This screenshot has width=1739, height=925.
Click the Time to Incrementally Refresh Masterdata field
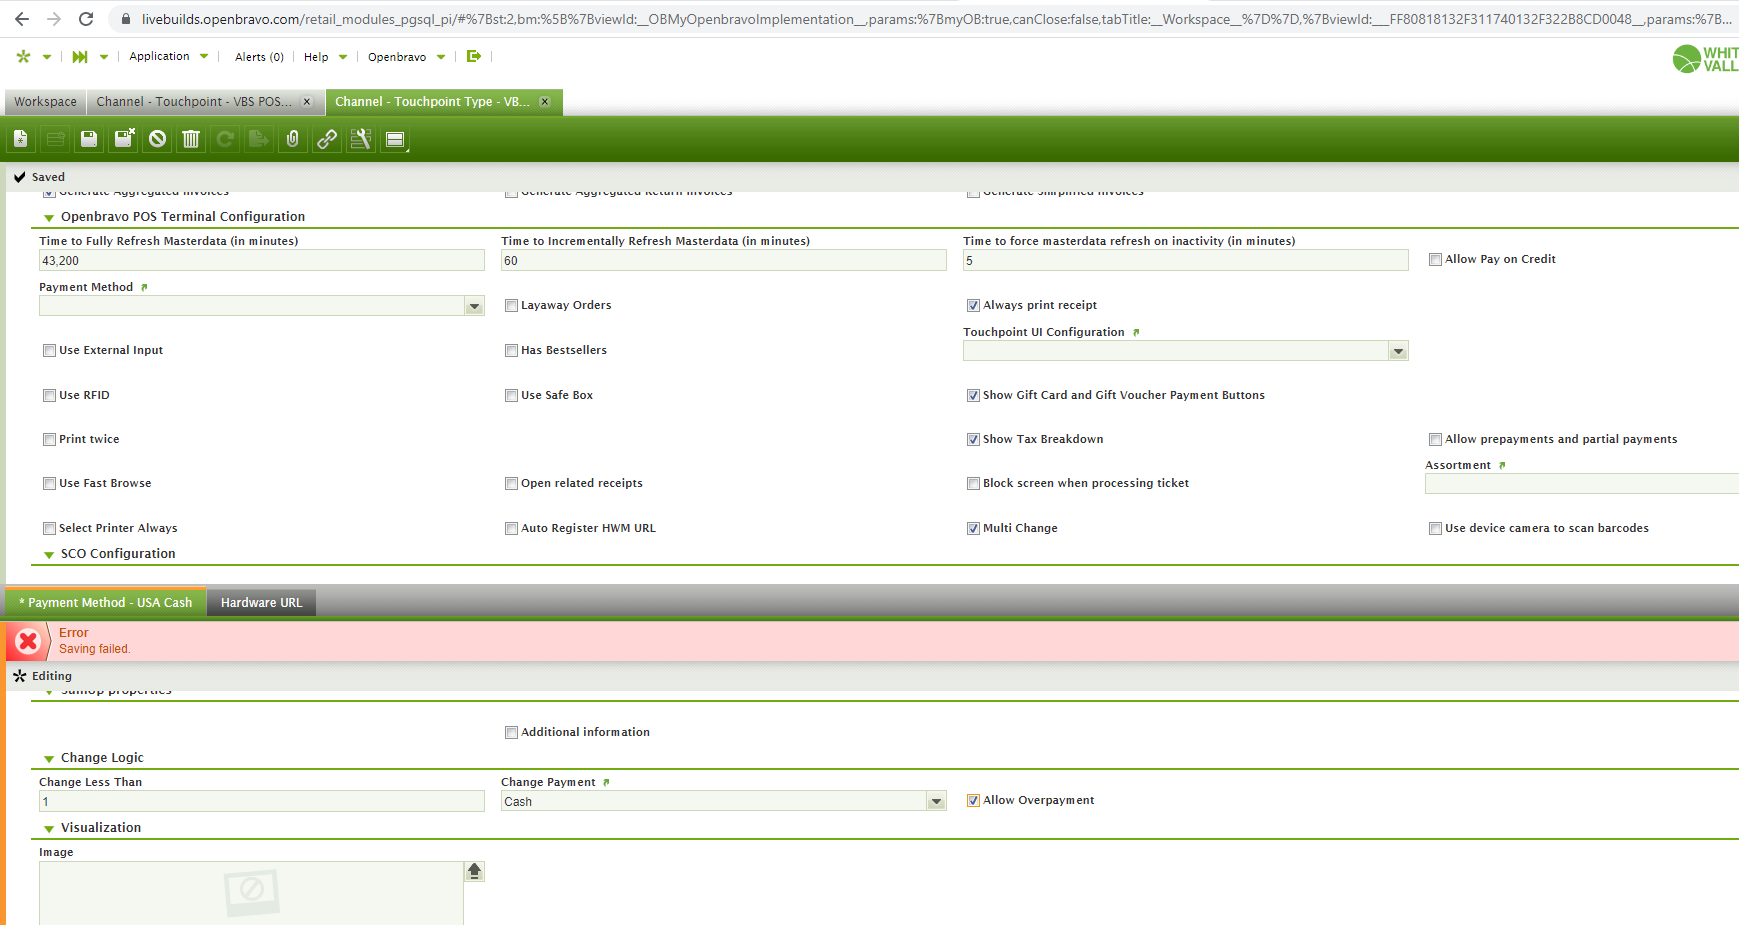coord(724,260)
